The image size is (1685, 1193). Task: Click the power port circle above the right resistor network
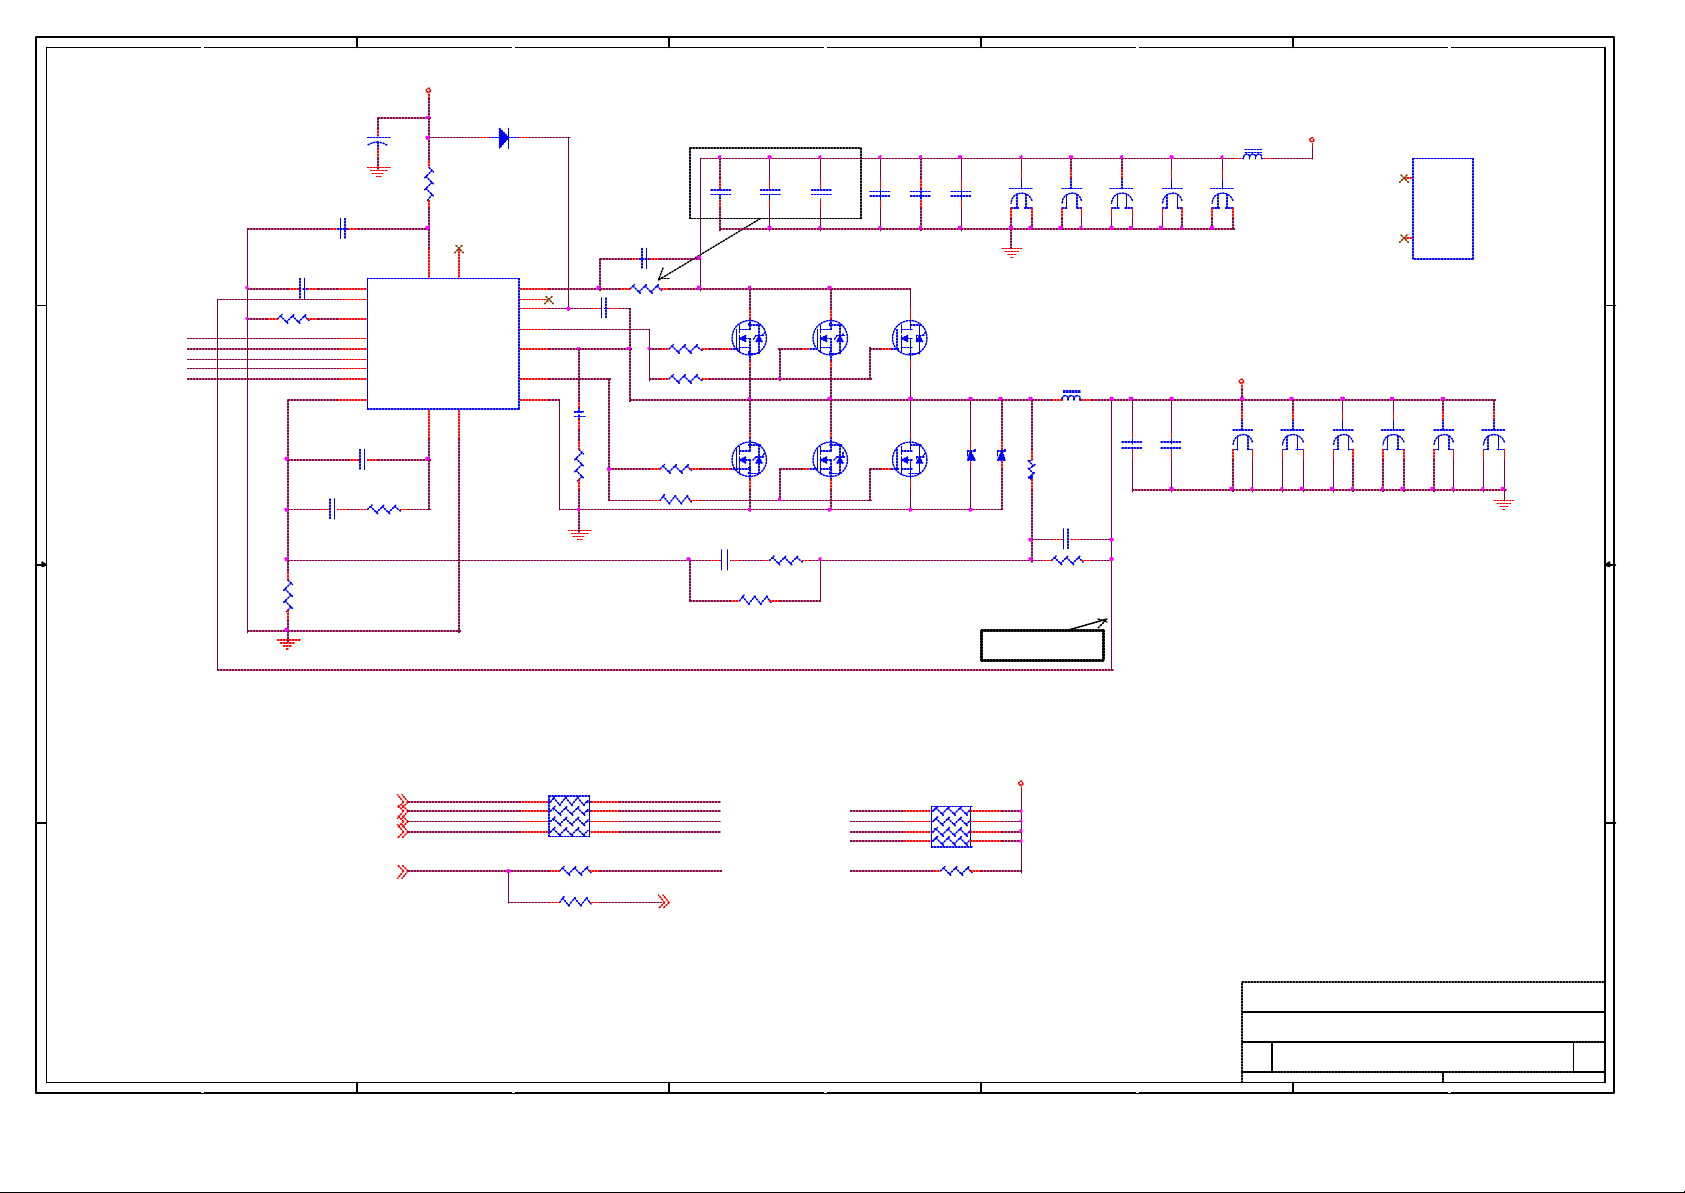(x=1020, y=783)
